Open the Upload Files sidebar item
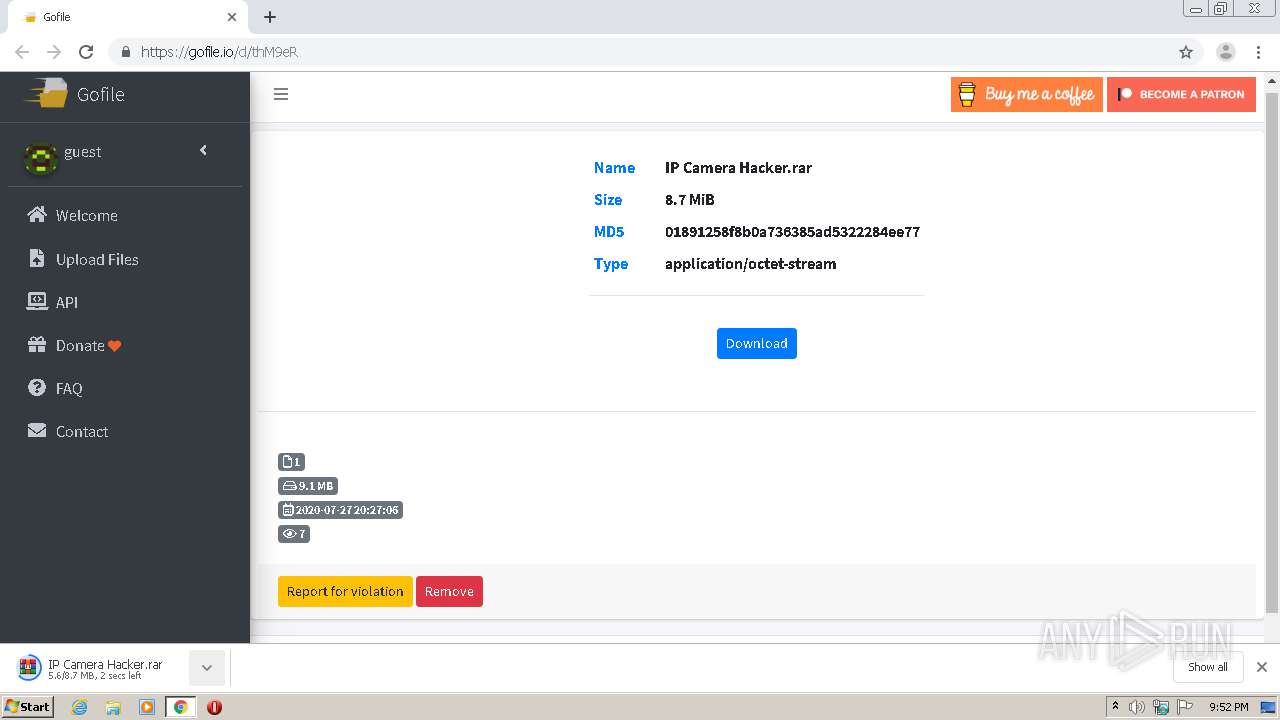Viewport: 1280px width, 720px height. tap(125, 259)
